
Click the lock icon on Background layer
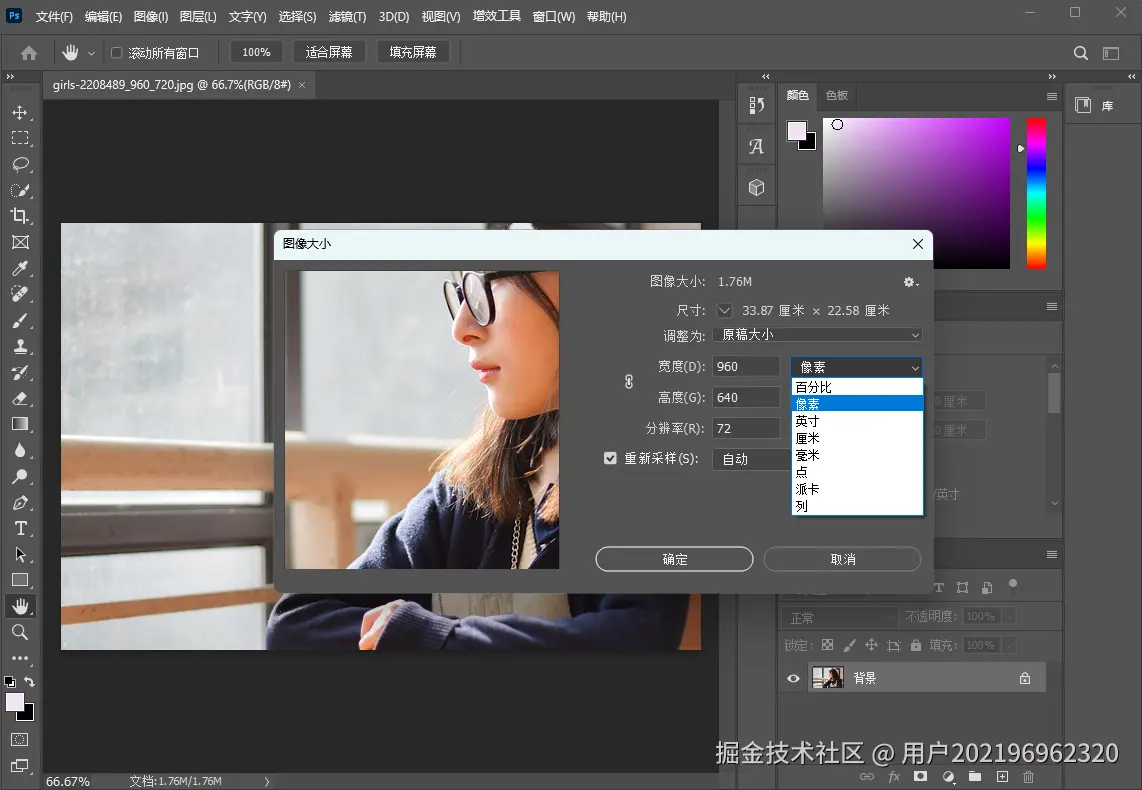coord(1025,679)
